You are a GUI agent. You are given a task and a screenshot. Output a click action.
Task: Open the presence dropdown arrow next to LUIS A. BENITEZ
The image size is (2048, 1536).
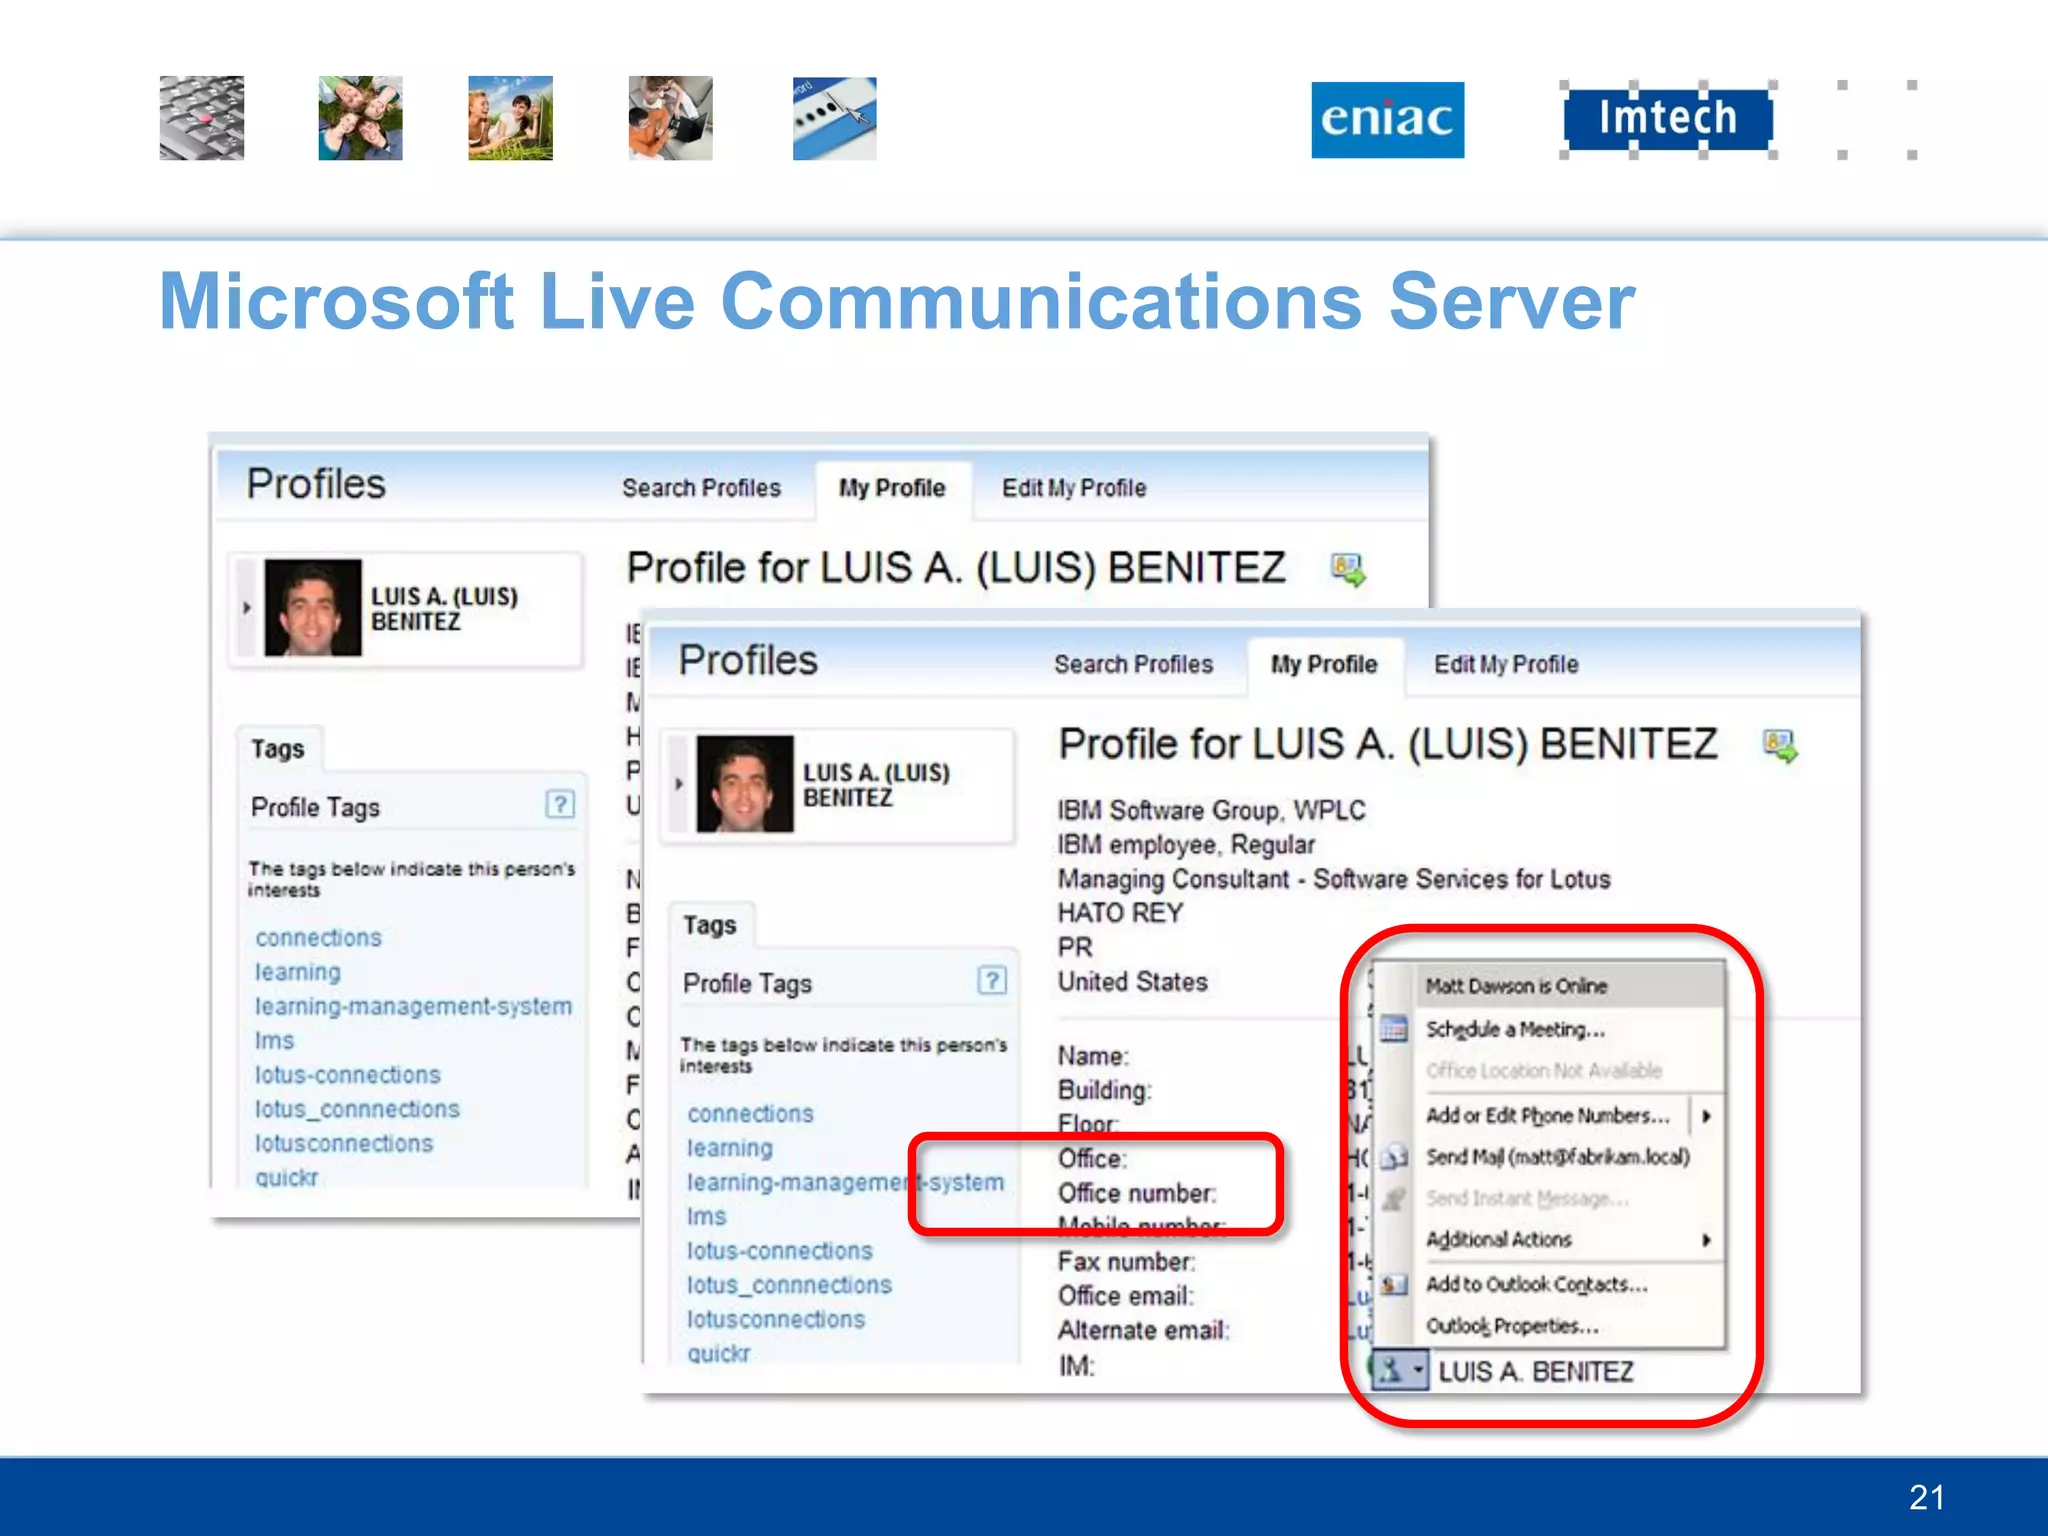click(1418, 1371)
